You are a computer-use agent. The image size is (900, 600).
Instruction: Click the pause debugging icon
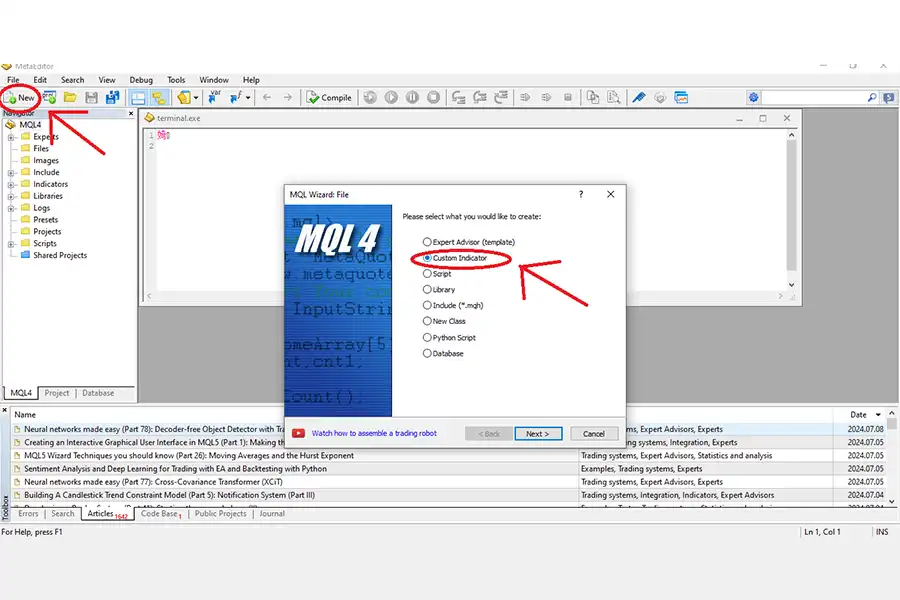pyautogui.click(x=412, y=98)
